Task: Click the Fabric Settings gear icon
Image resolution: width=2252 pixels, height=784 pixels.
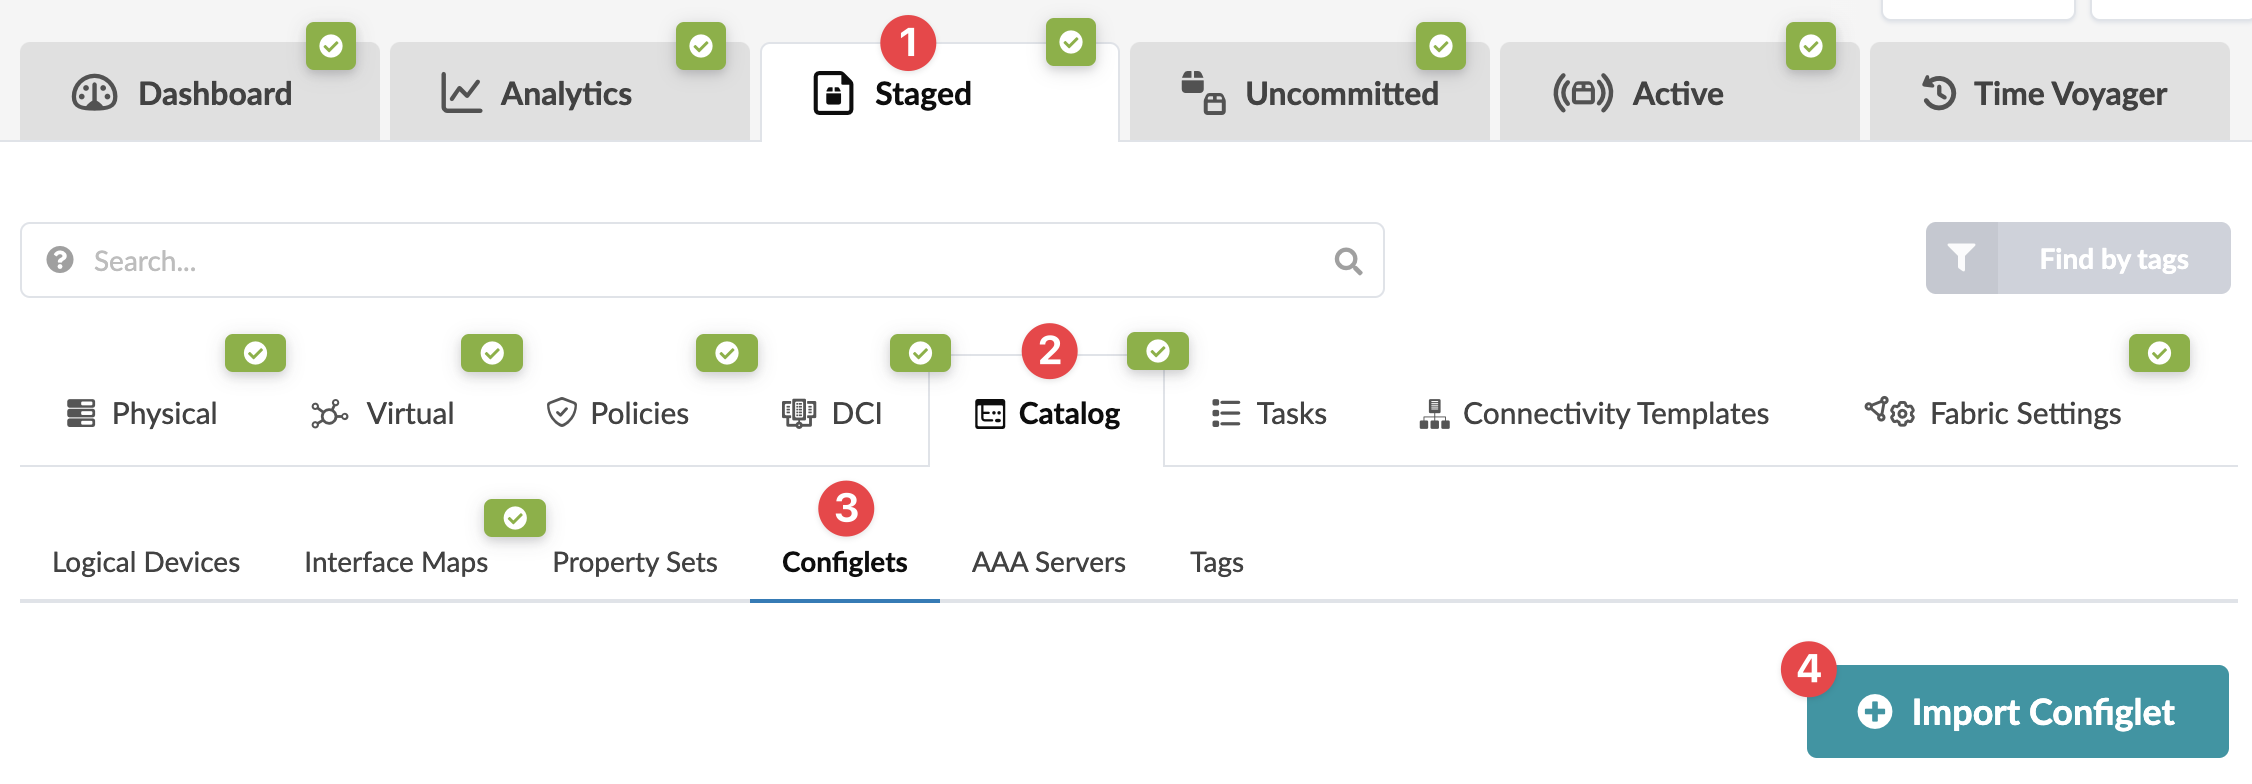Action: point(1890,412)
